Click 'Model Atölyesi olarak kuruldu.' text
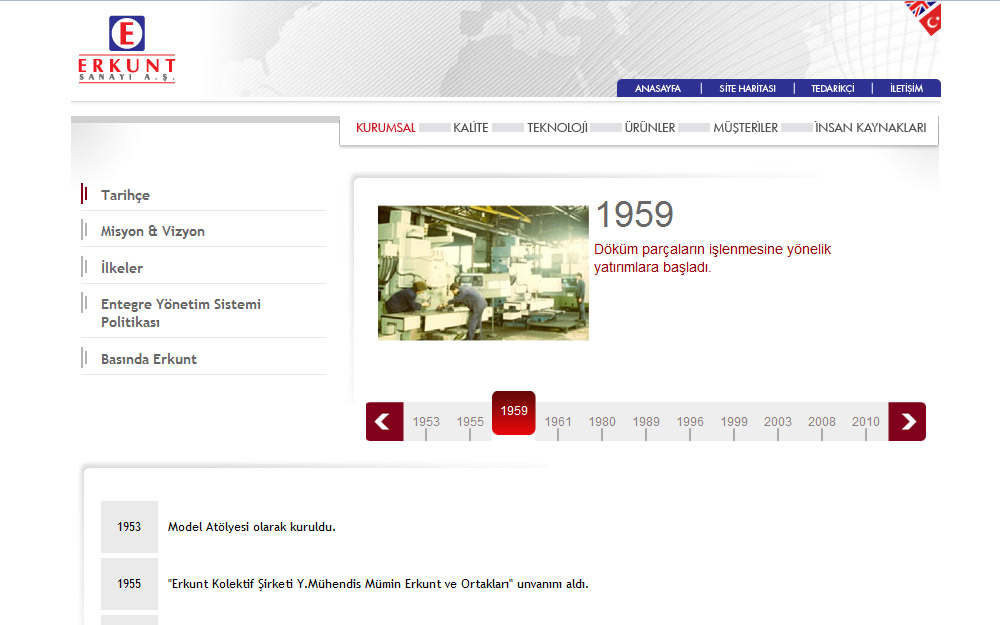The image size is (1000, 625). 251,527
